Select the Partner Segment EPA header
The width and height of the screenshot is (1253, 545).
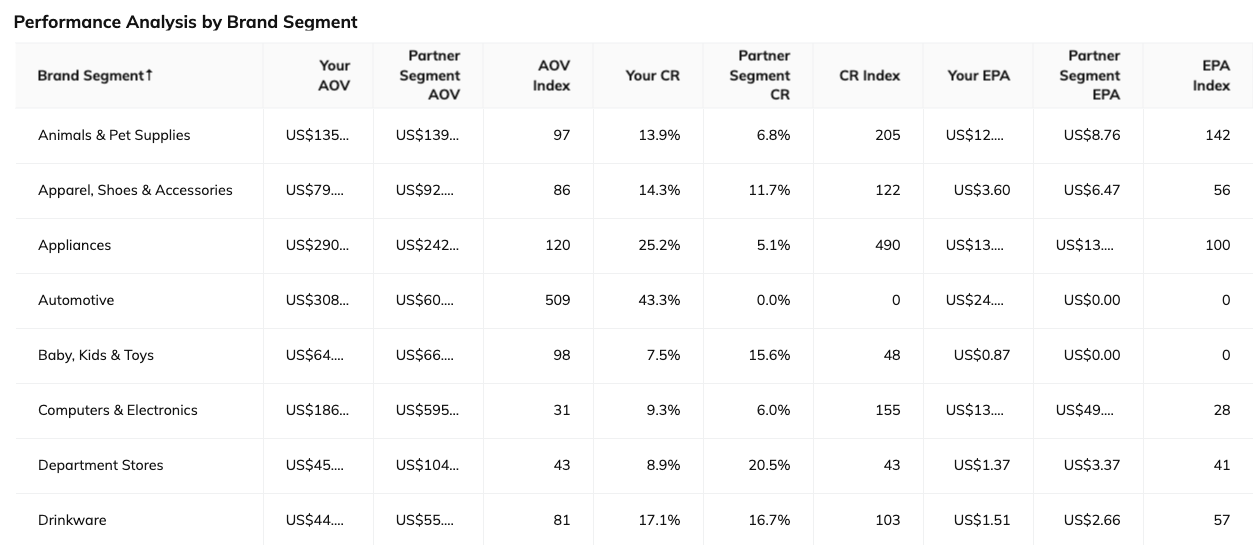pyautogui.click(x=1091, y=76)
